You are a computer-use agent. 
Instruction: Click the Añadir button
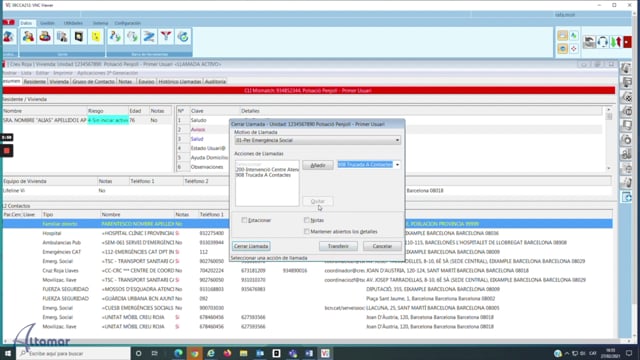pyautogui.click(x=318, y=165)
